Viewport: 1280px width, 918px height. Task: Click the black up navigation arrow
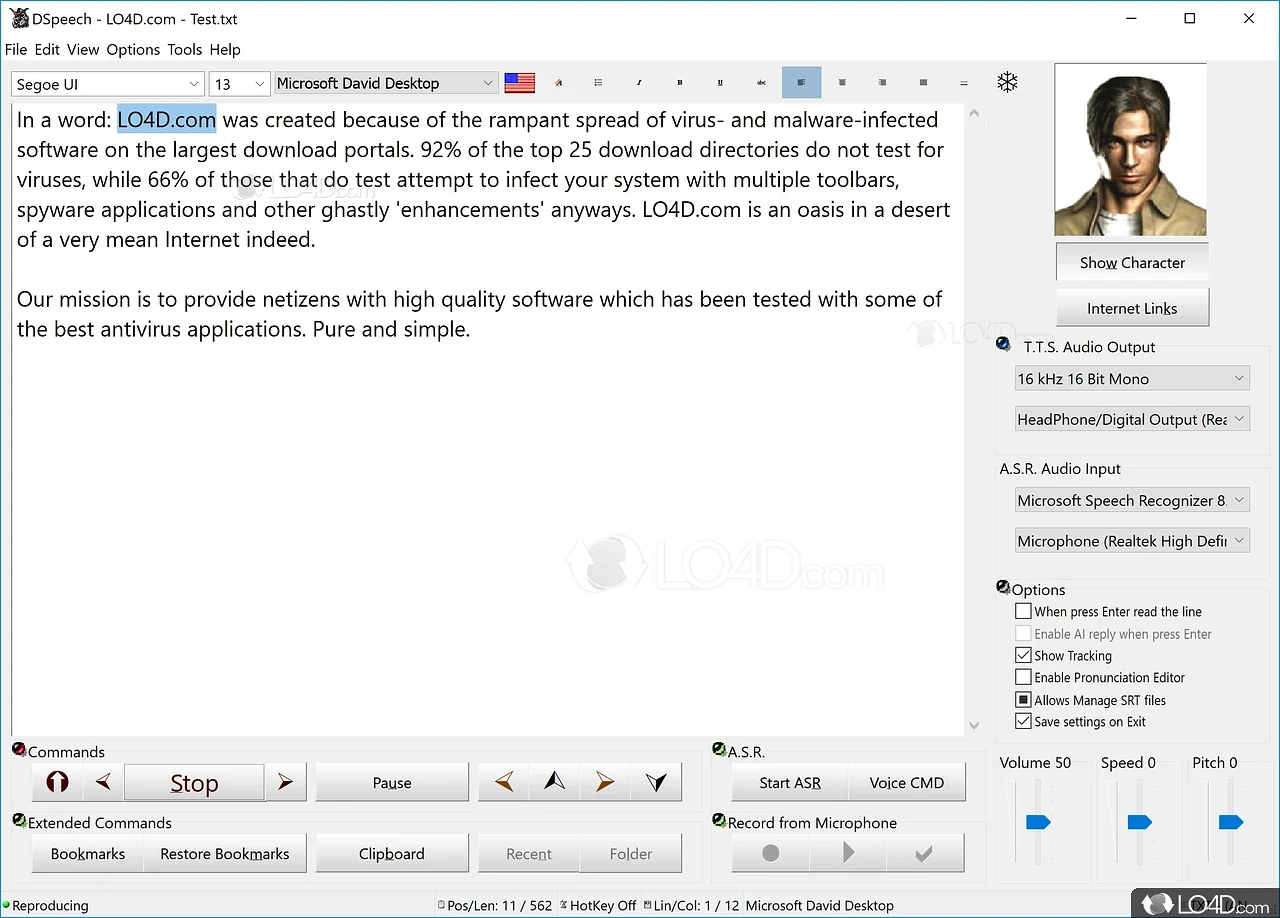(x=555, y=782)
